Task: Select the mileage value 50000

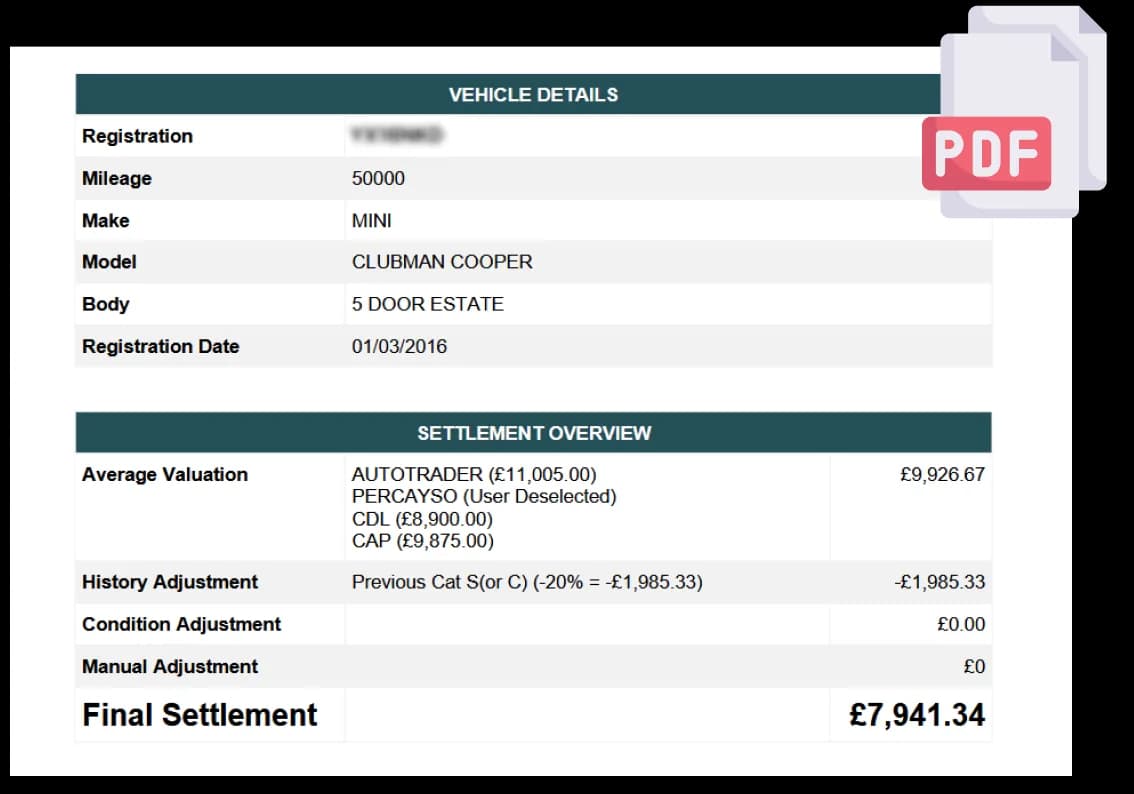Action: point(378,179)
